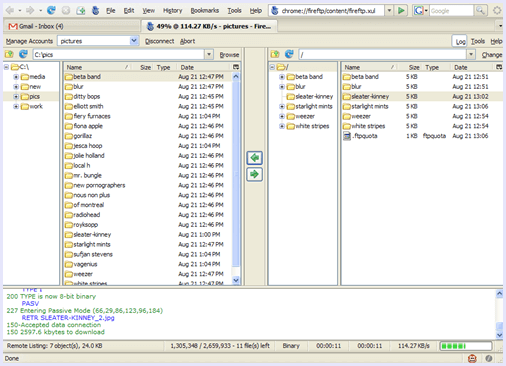Open the browser Tools menu
Image resolution: width=506 pixels, height=366 pixels.
[234, 11]
